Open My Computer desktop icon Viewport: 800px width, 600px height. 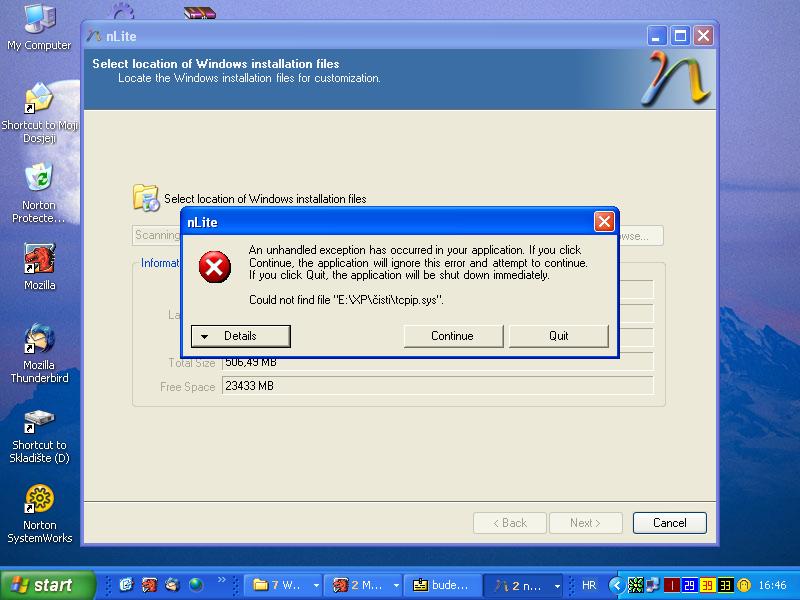point(39,28)
